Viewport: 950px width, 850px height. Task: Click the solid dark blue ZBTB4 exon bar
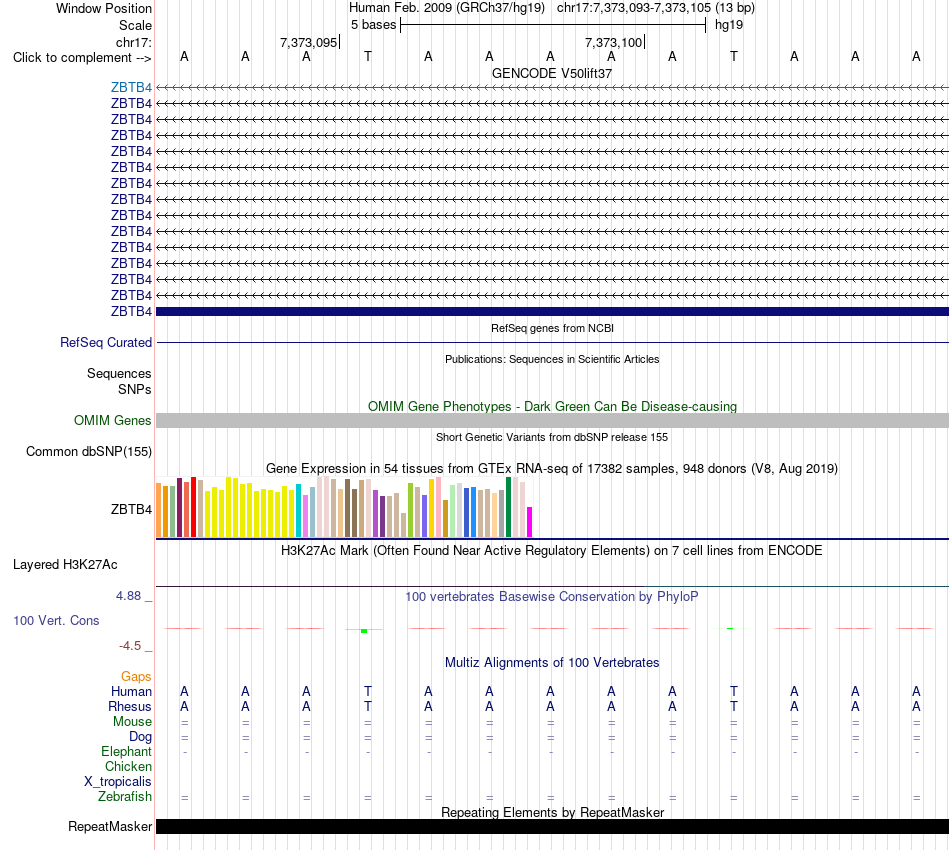552,311
